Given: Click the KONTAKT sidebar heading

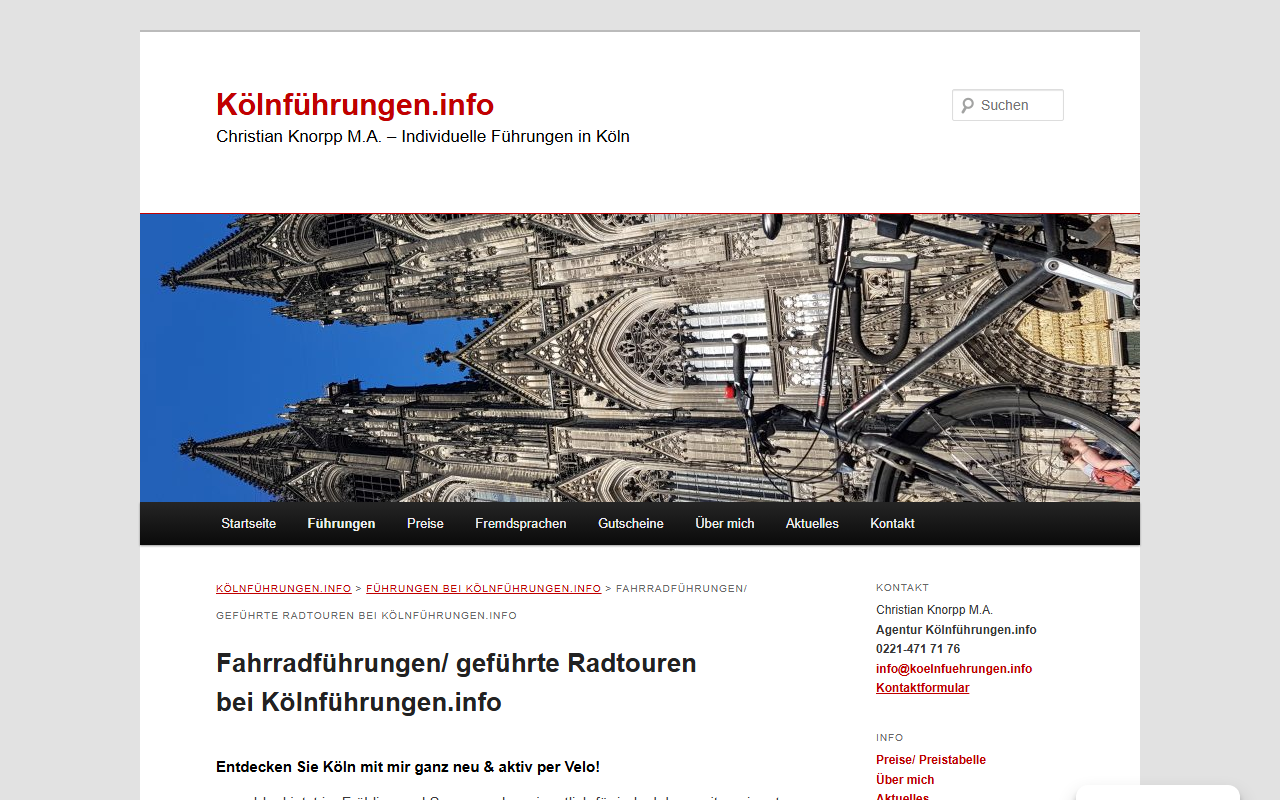Looking at the screenshot, I should (903, 588).
